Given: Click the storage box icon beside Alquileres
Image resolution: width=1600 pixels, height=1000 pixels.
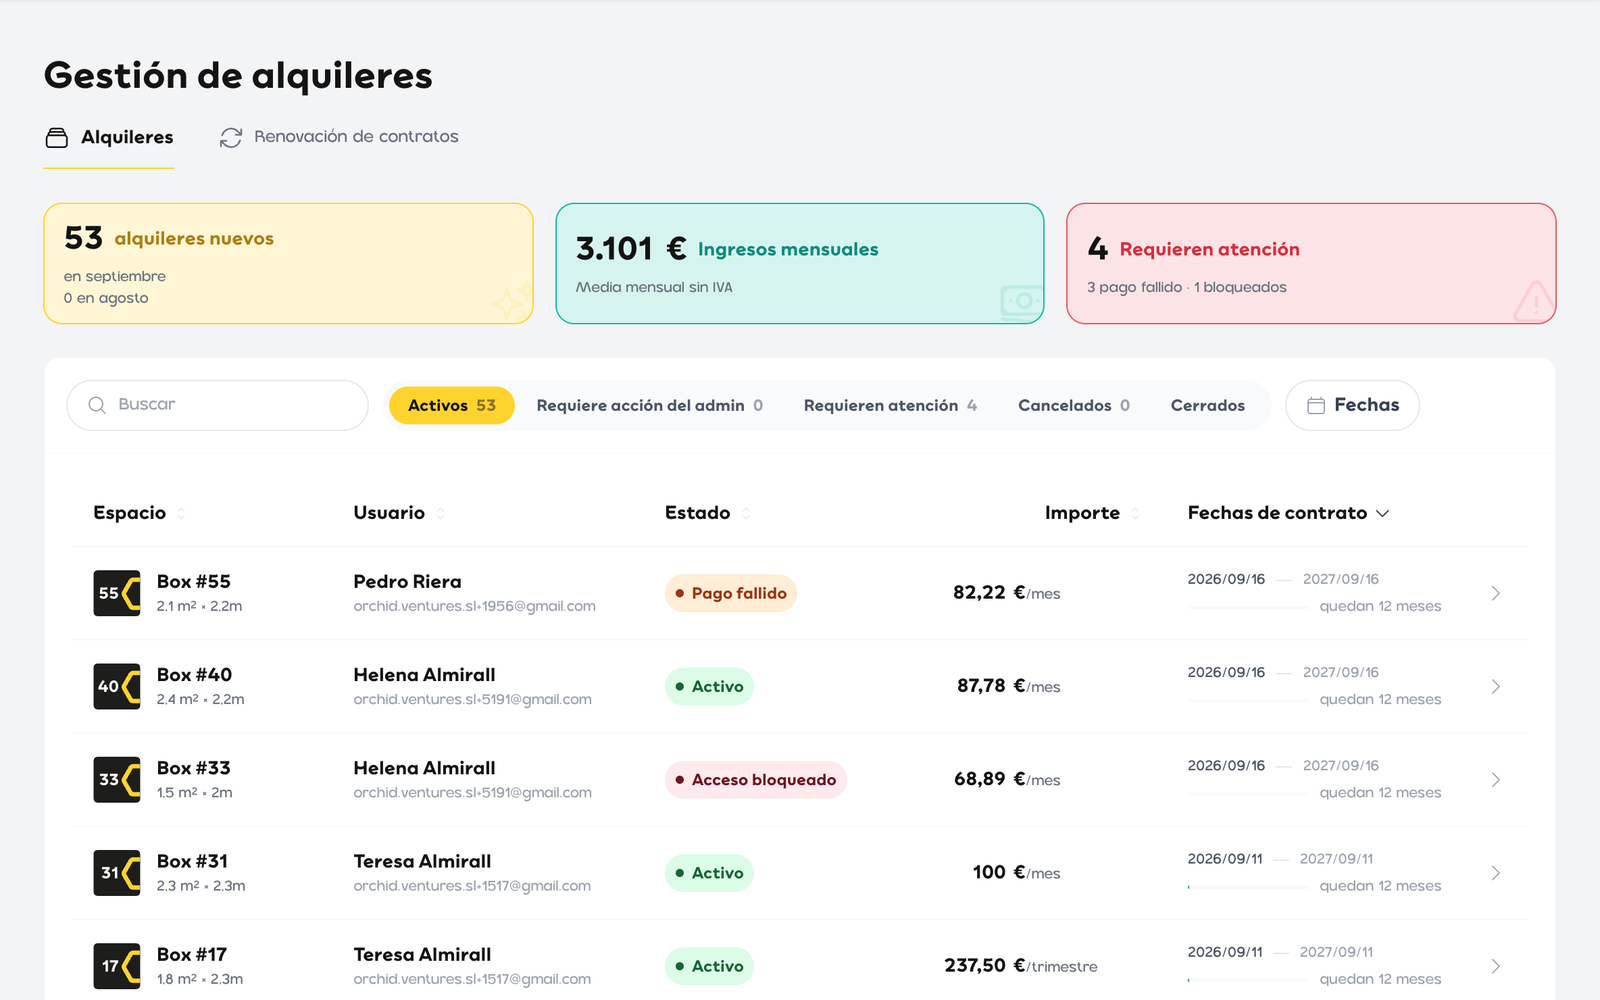Looking at the screenshot, I should coord(57,137).
